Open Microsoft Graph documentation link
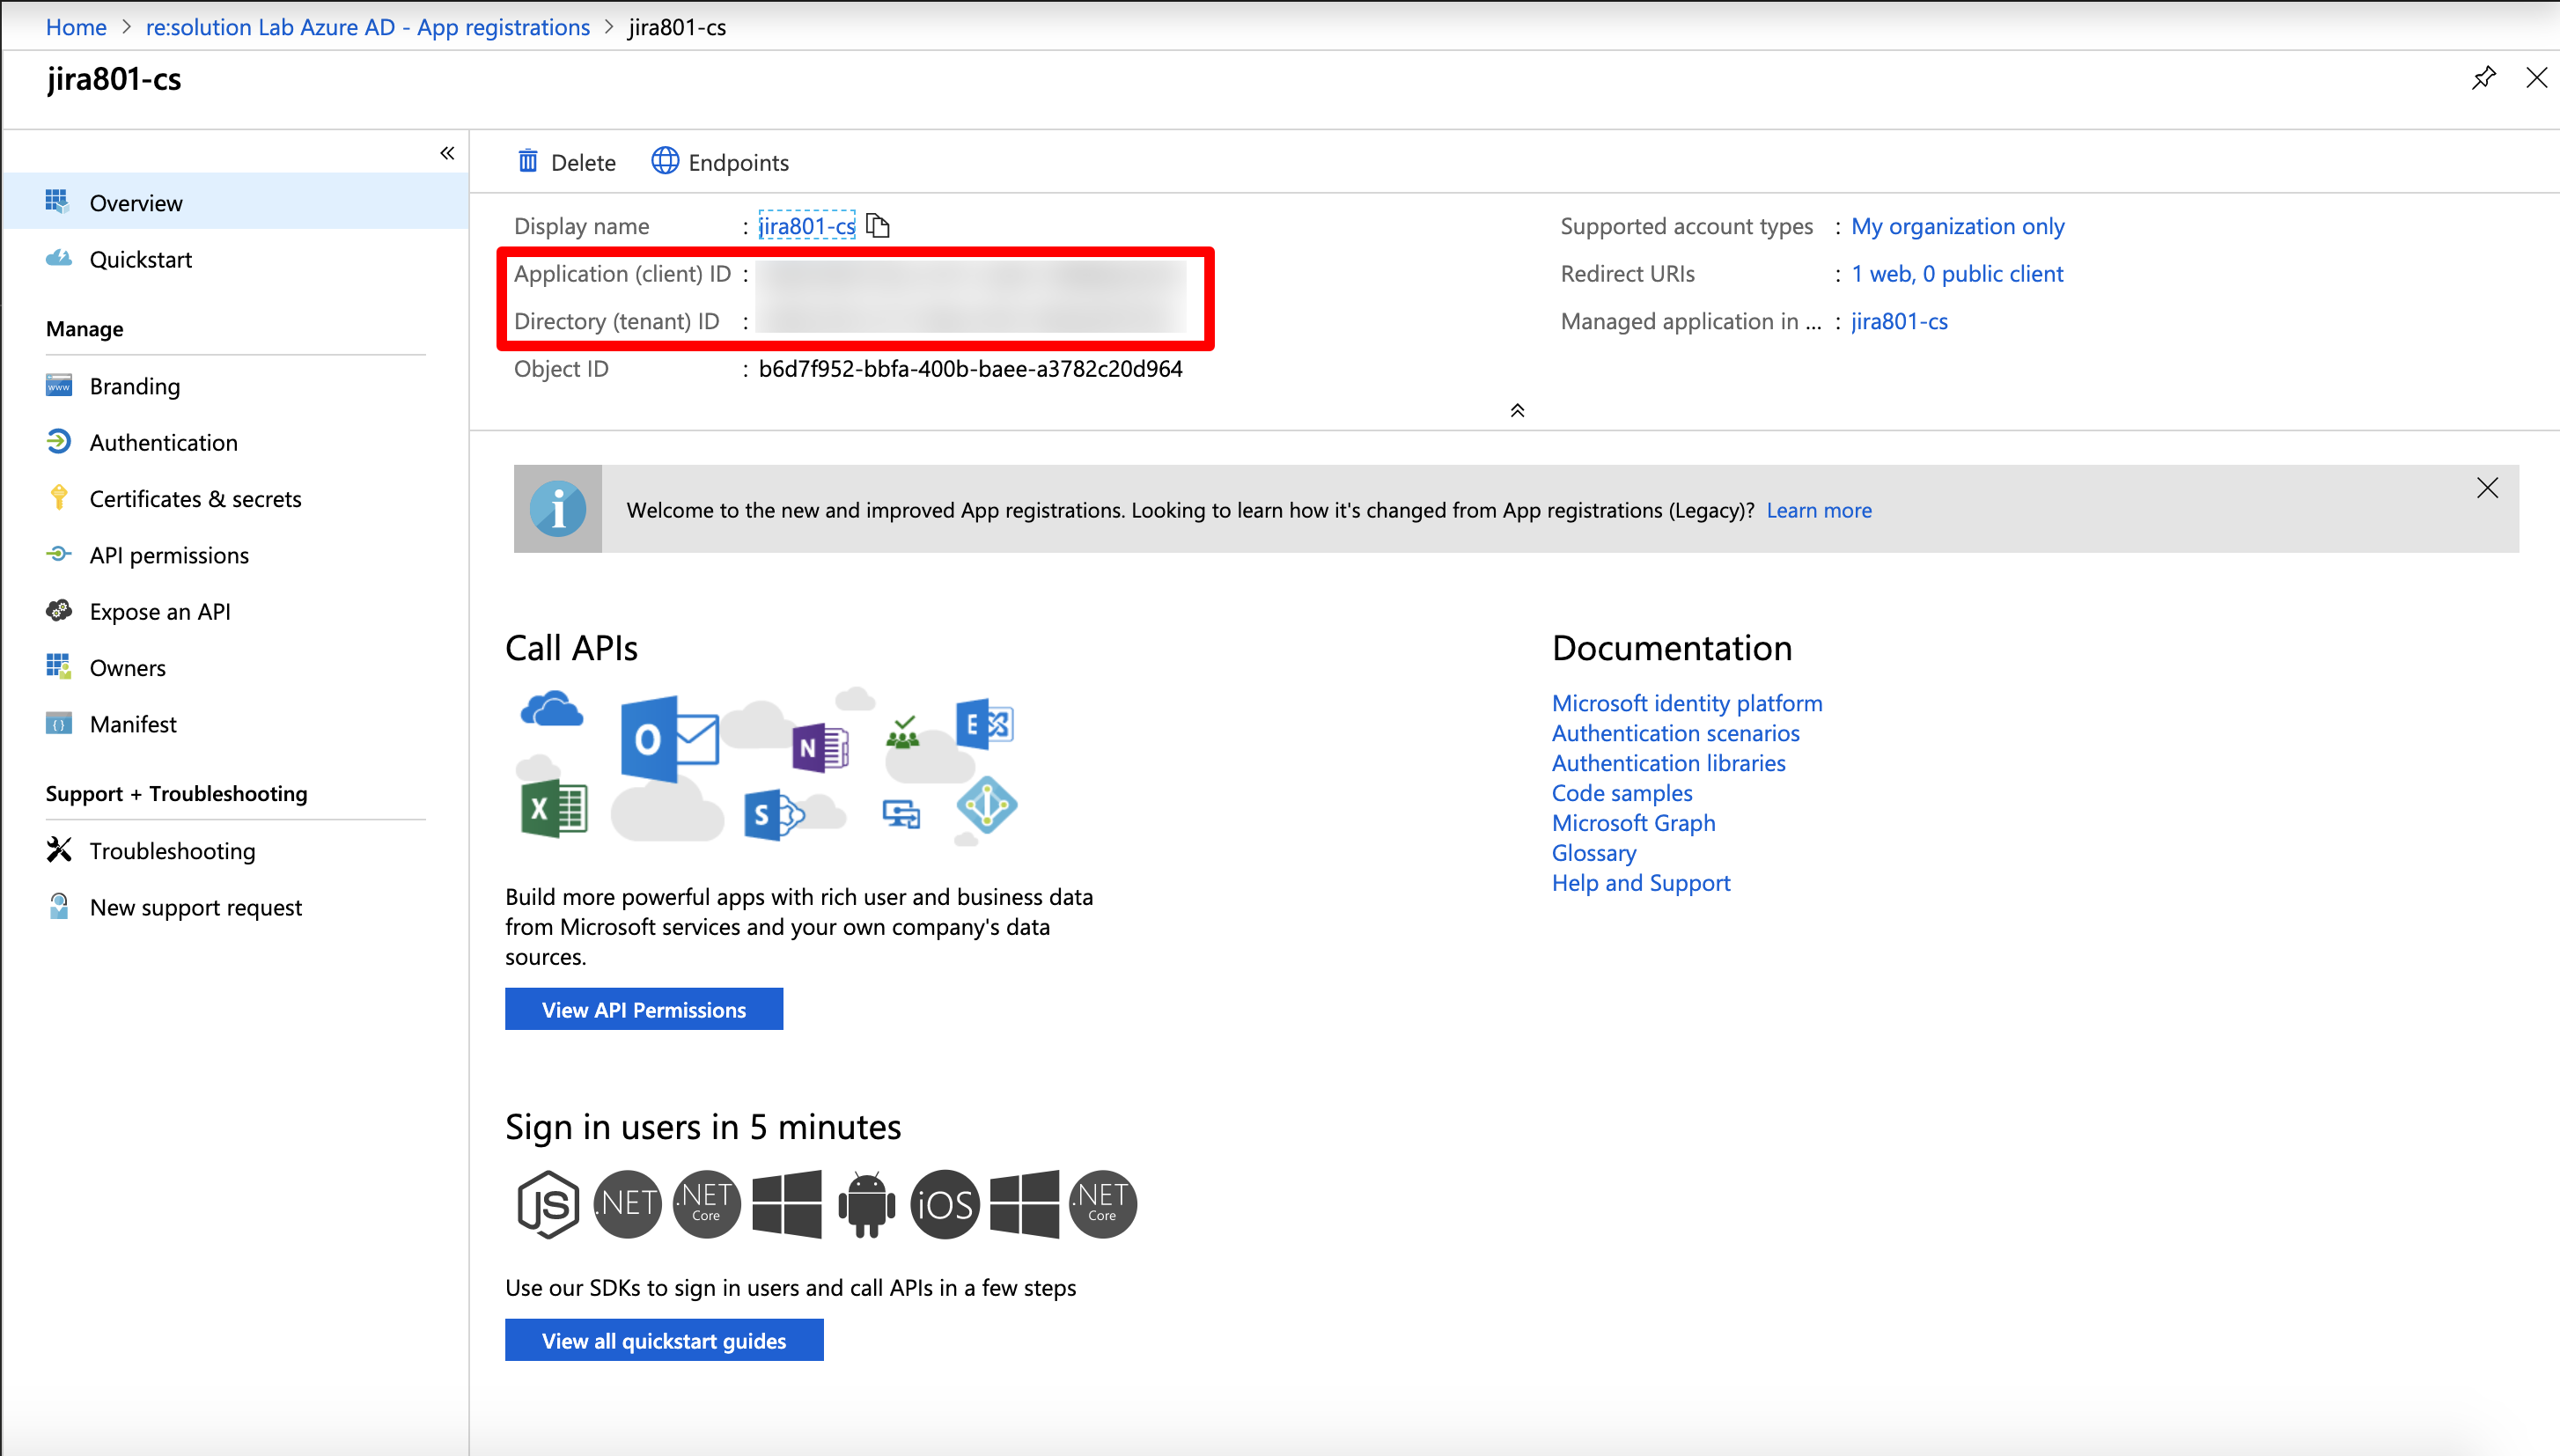Viewport: 2560px width, 1456px height. click(x=1633, y=823)
